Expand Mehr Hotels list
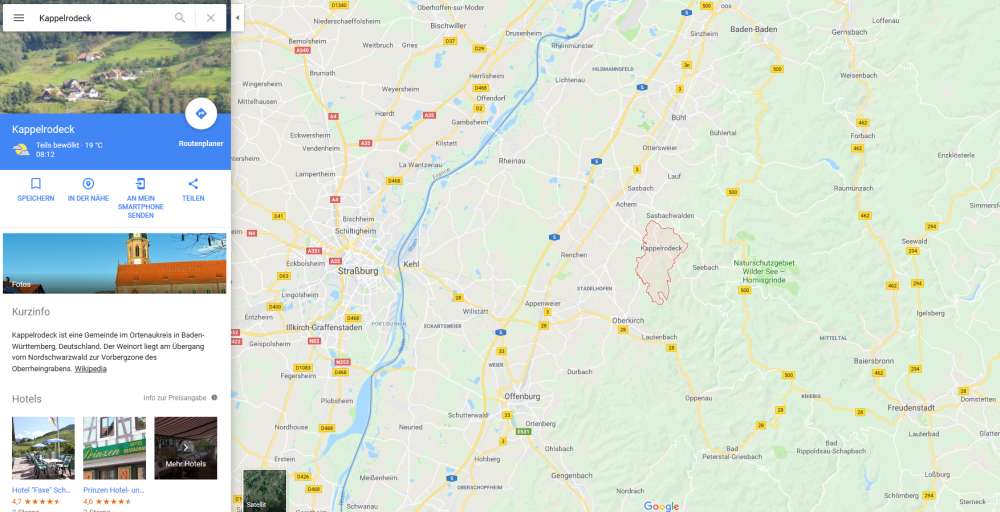The height and width of the screenshot is (512, 1000). coord(186,448)
